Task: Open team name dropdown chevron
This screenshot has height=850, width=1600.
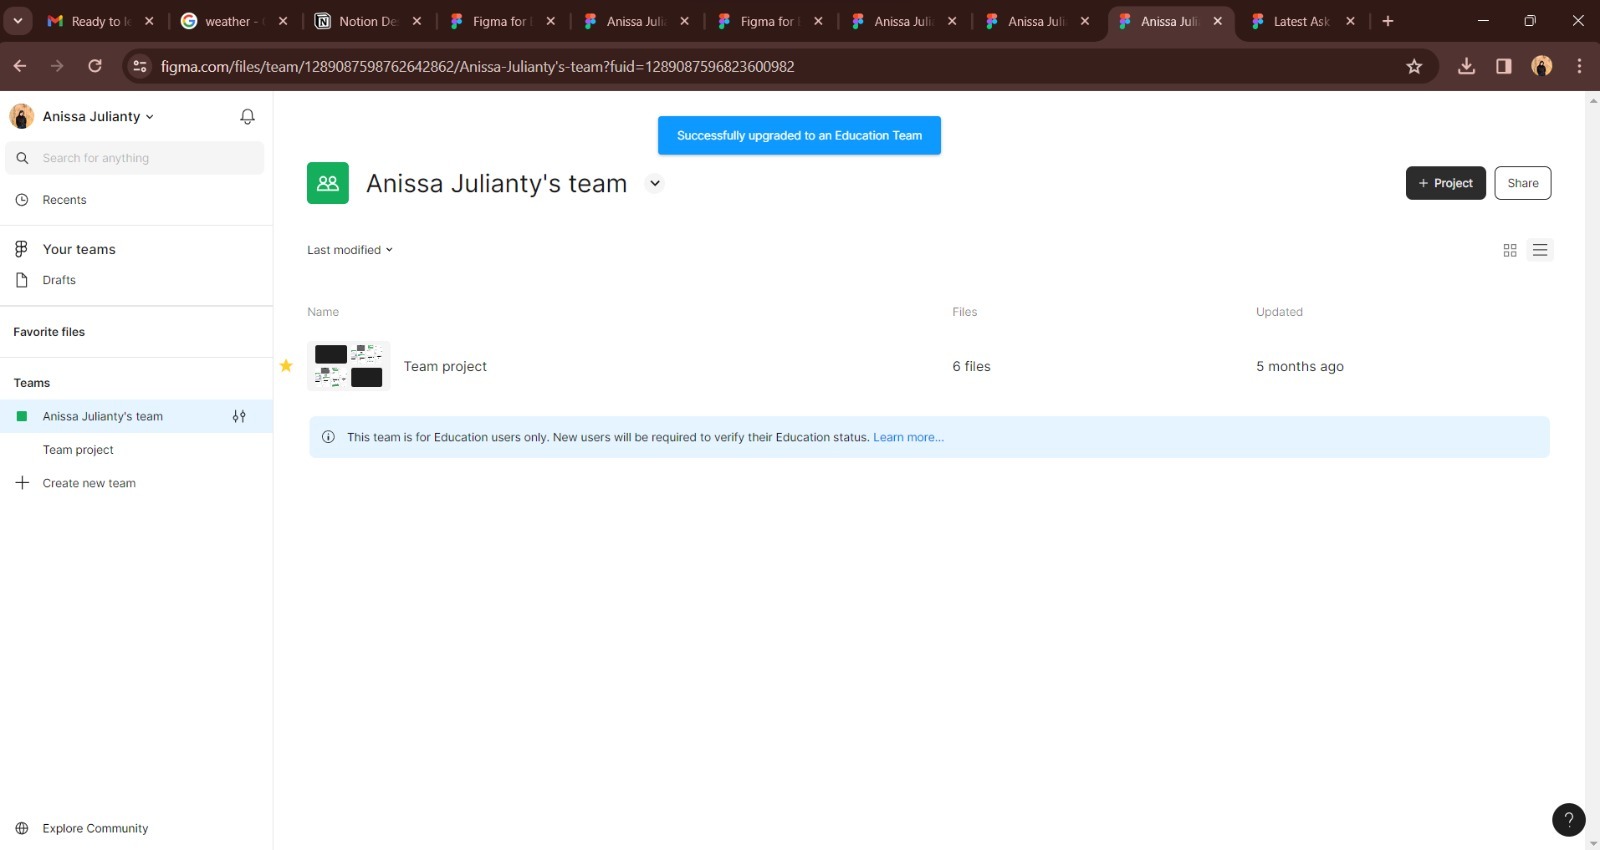Action: pyautogui.click(x=654, y=183)
